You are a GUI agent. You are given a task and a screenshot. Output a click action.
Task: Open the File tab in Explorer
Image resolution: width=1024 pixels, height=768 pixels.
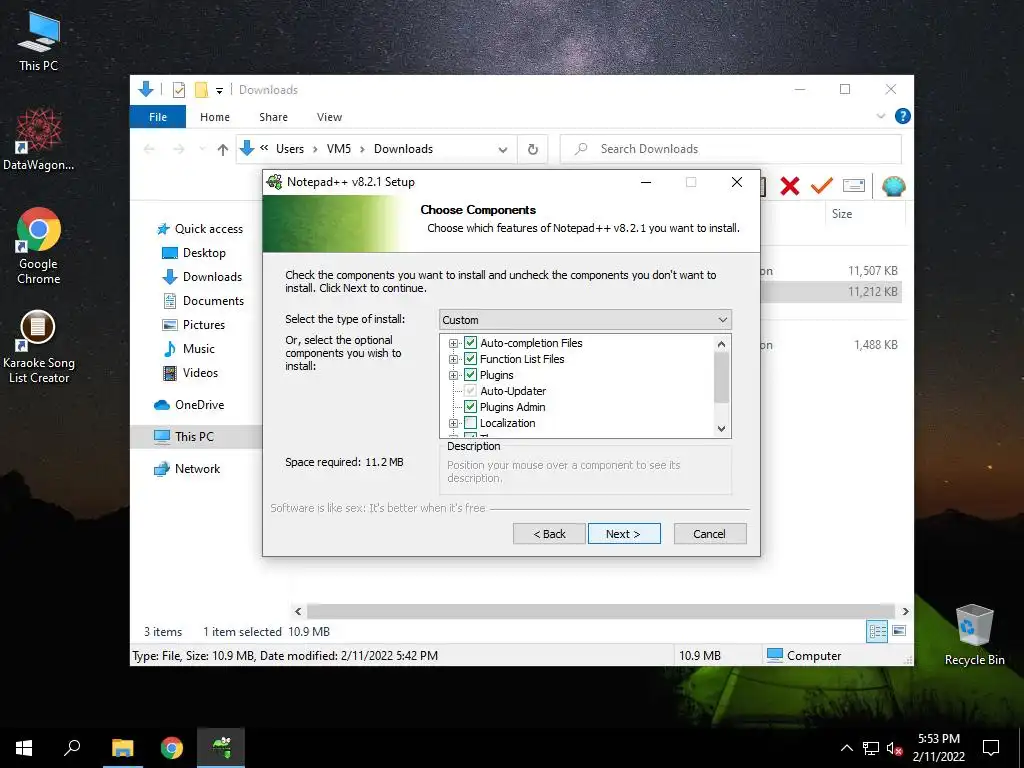coord(158,117)
